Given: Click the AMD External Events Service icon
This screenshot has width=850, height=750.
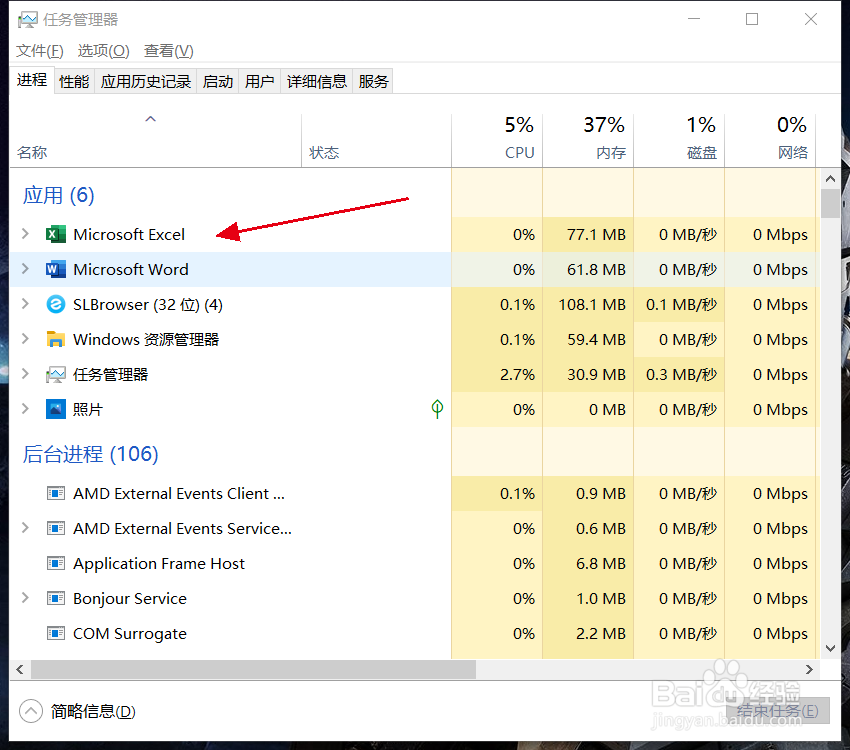Looking at the screenshot, I should point(55,528).
